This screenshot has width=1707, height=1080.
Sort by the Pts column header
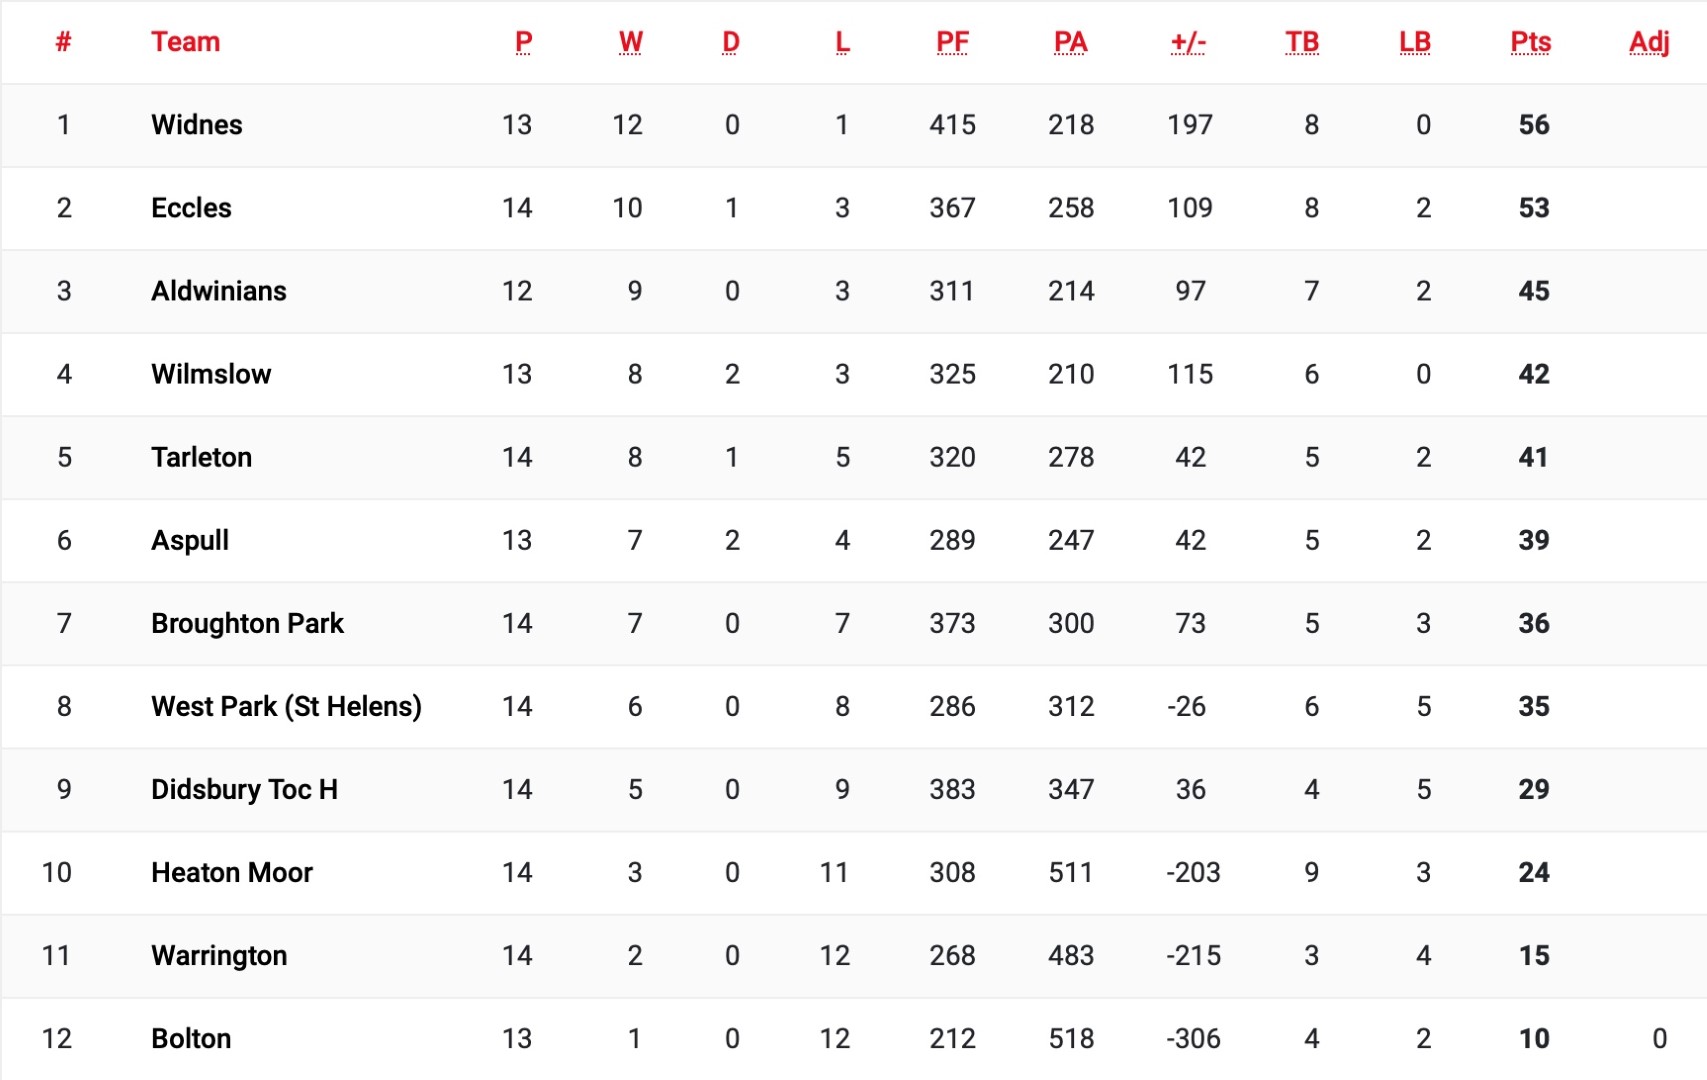coord(1530,42)
